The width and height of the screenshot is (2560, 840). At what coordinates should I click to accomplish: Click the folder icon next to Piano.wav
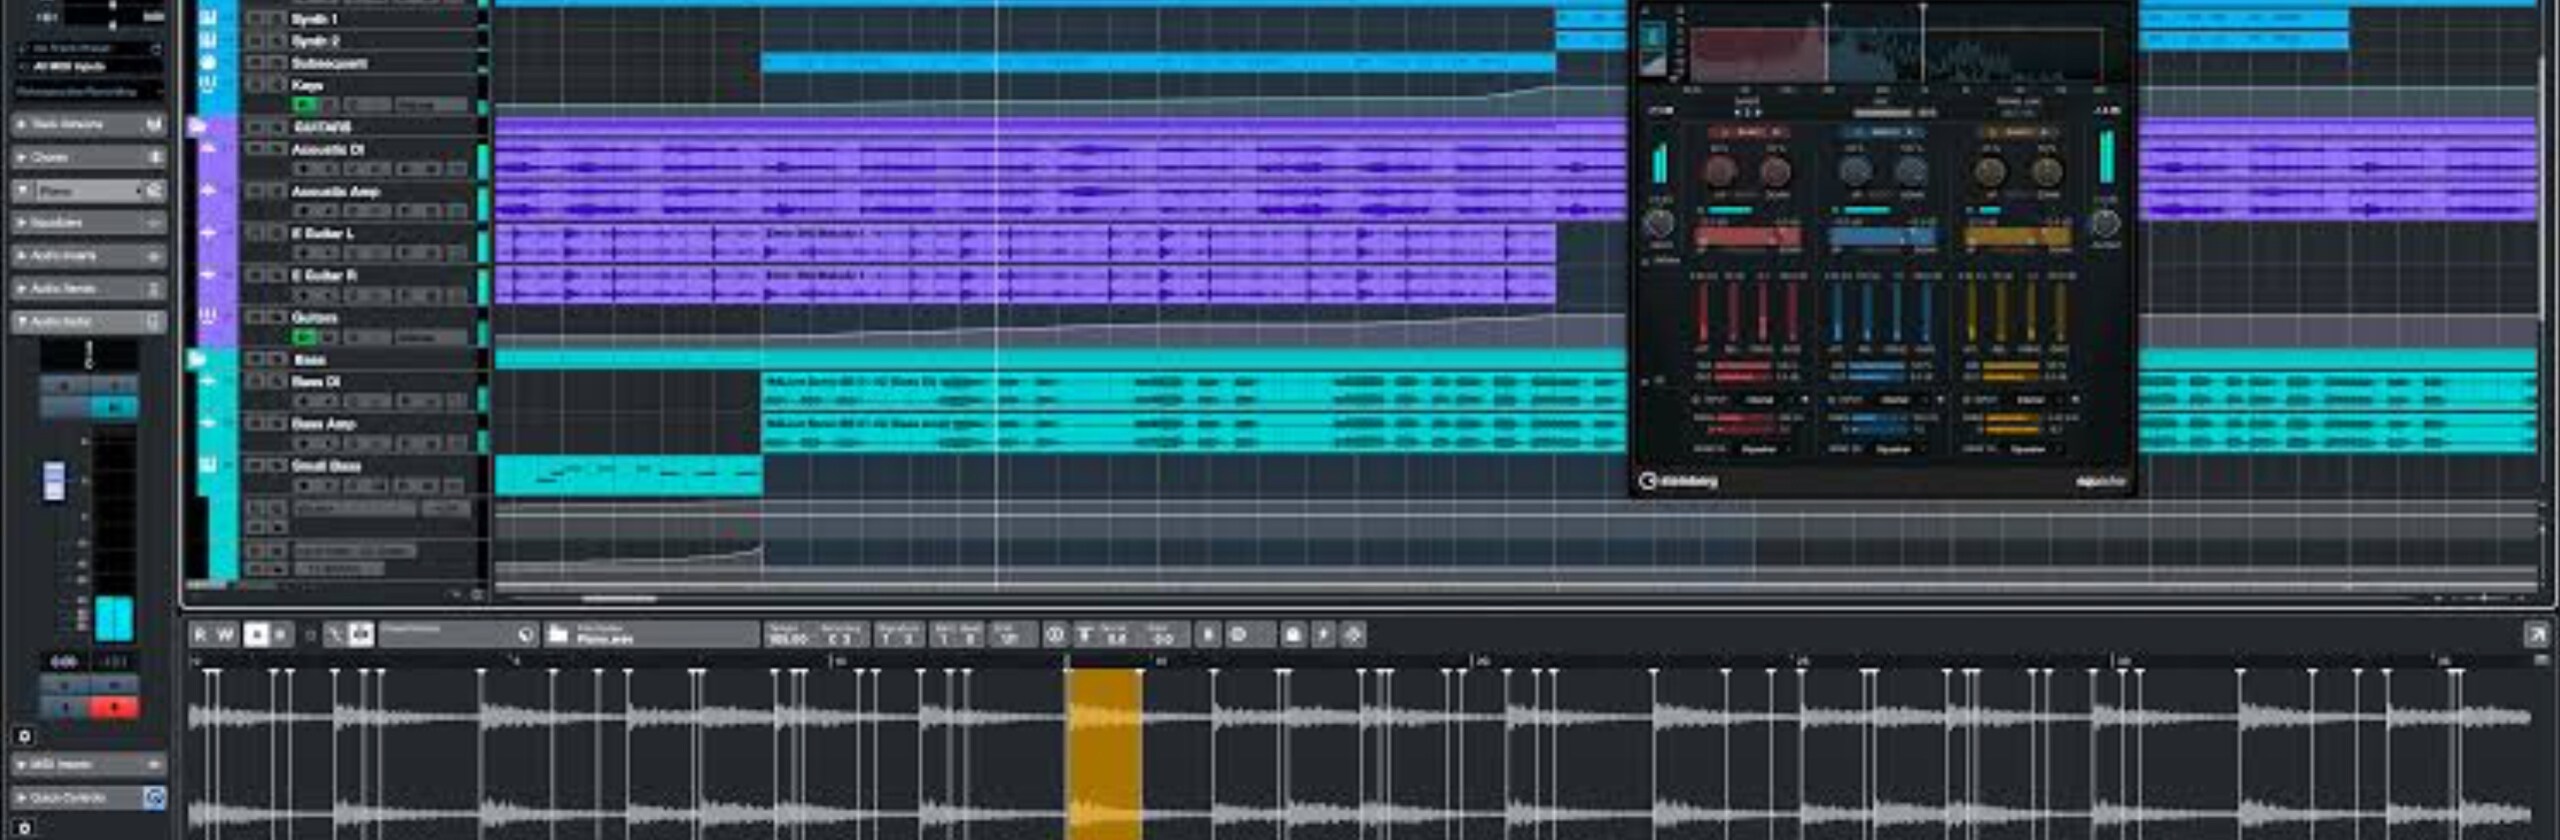[x=558, y=634]
